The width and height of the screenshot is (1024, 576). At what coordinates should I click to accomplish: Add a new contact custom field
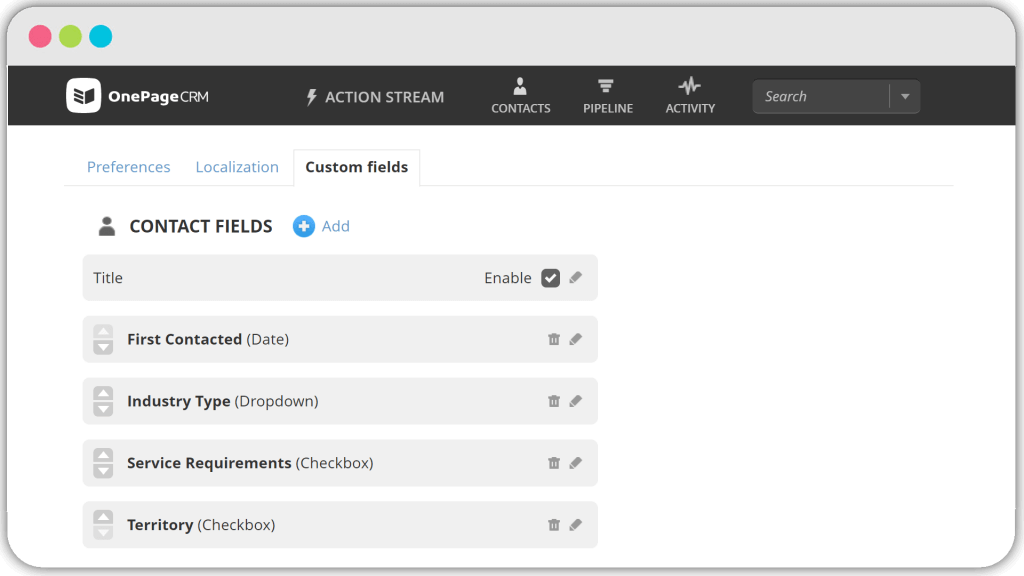pyautogui.click(x=320, y=226)
